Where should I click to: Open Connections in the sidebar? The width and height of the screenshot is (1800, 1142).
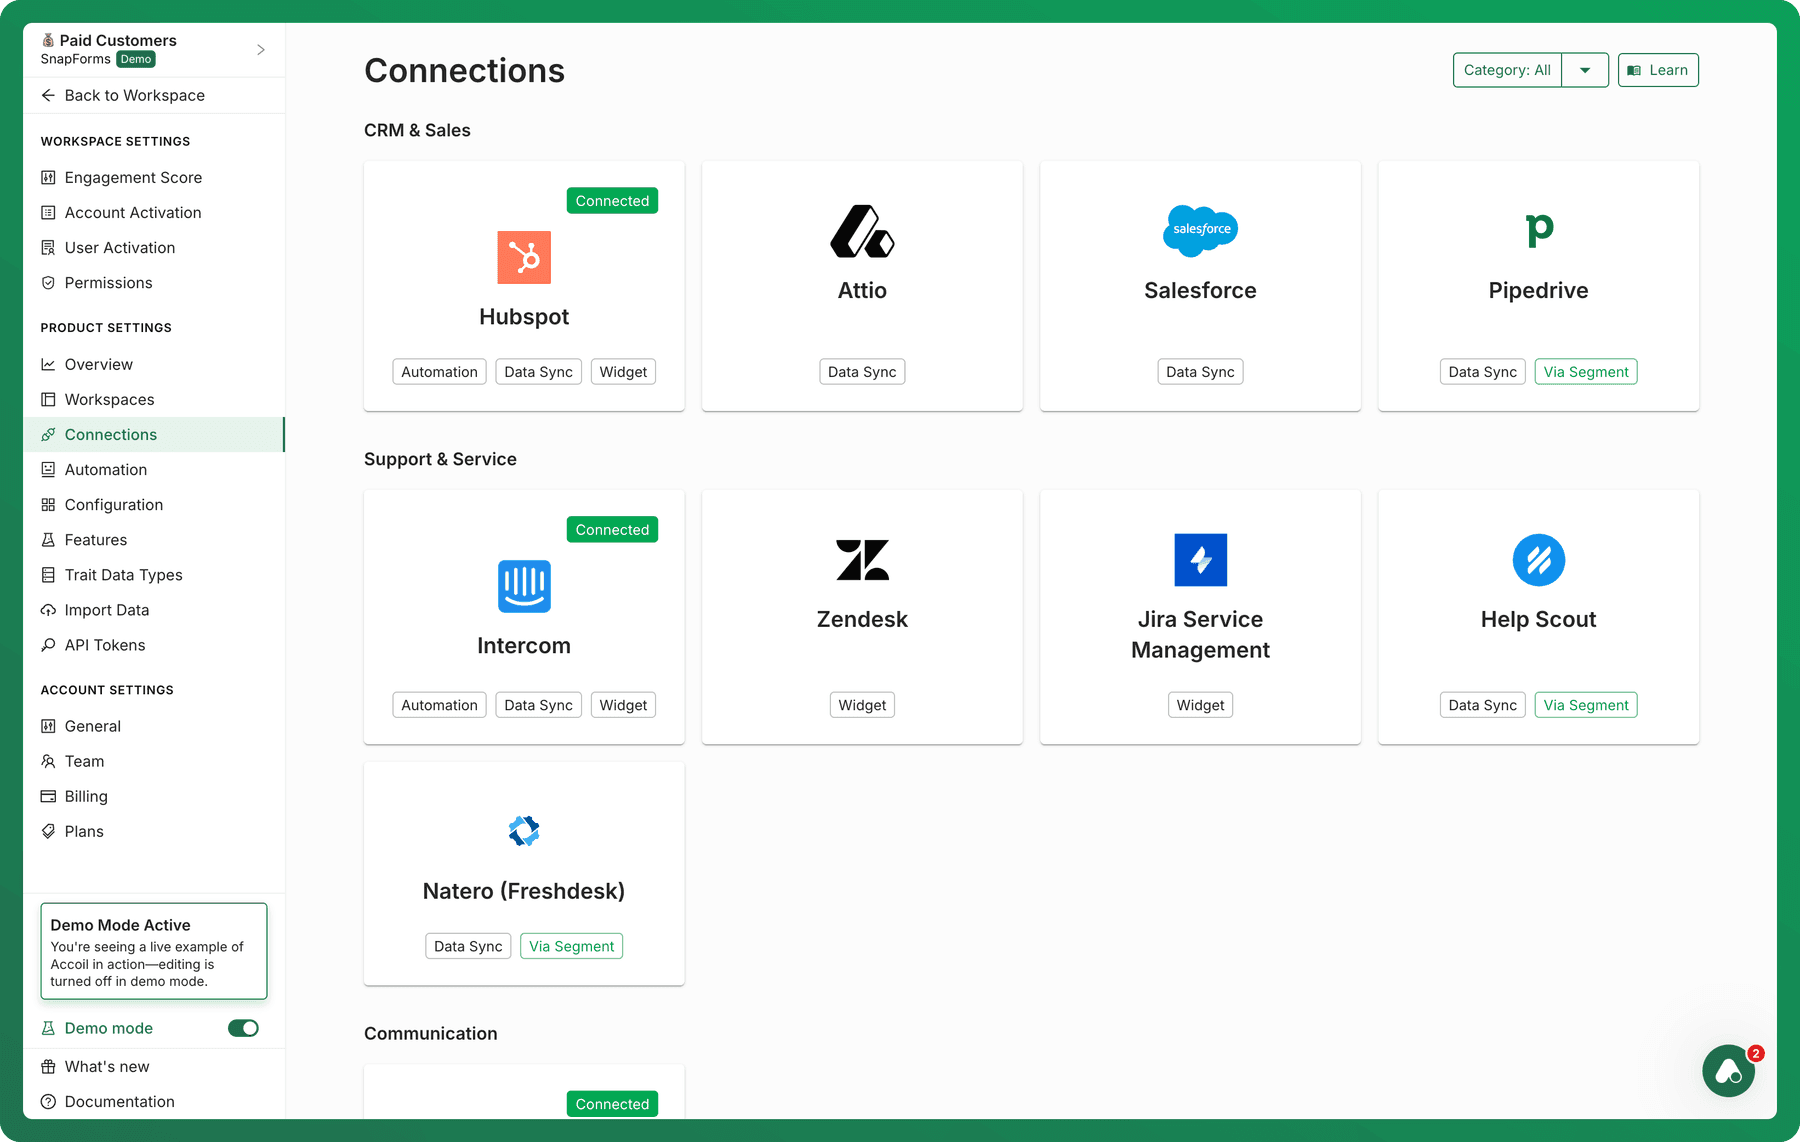[154, 434]
